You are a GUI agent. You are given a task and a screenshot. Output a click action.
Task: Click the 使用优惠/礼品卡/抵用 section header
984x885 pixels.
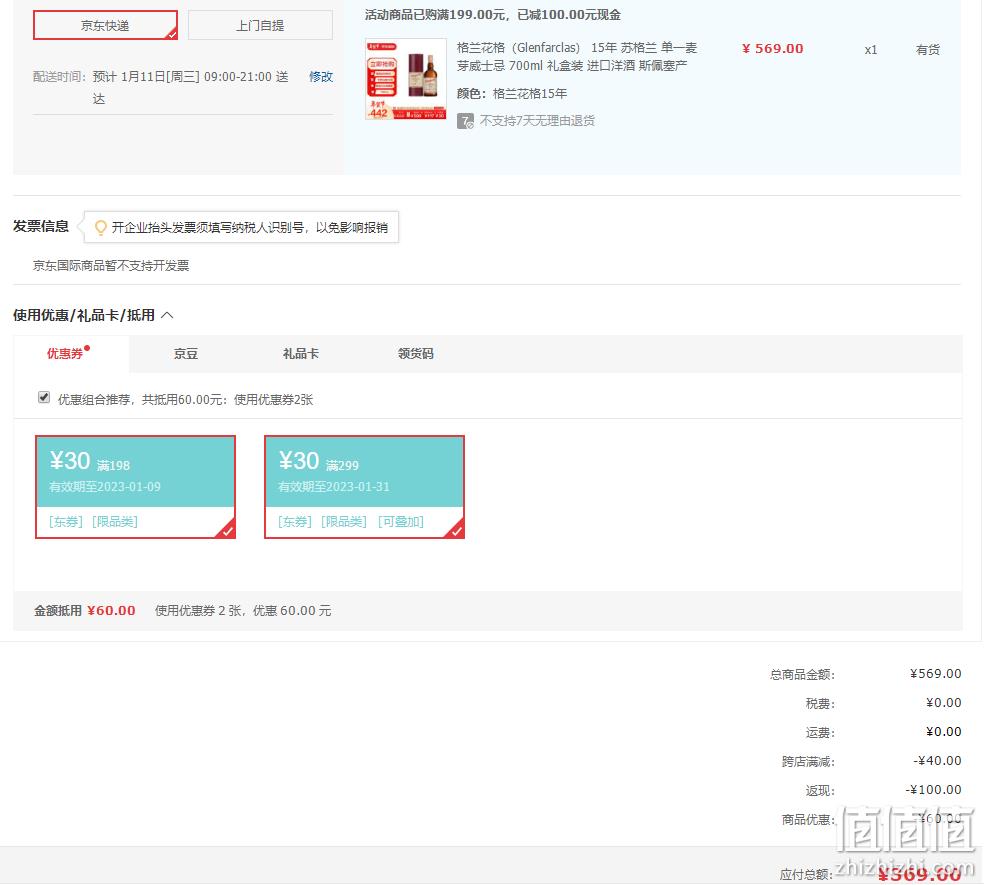[84, 315]
